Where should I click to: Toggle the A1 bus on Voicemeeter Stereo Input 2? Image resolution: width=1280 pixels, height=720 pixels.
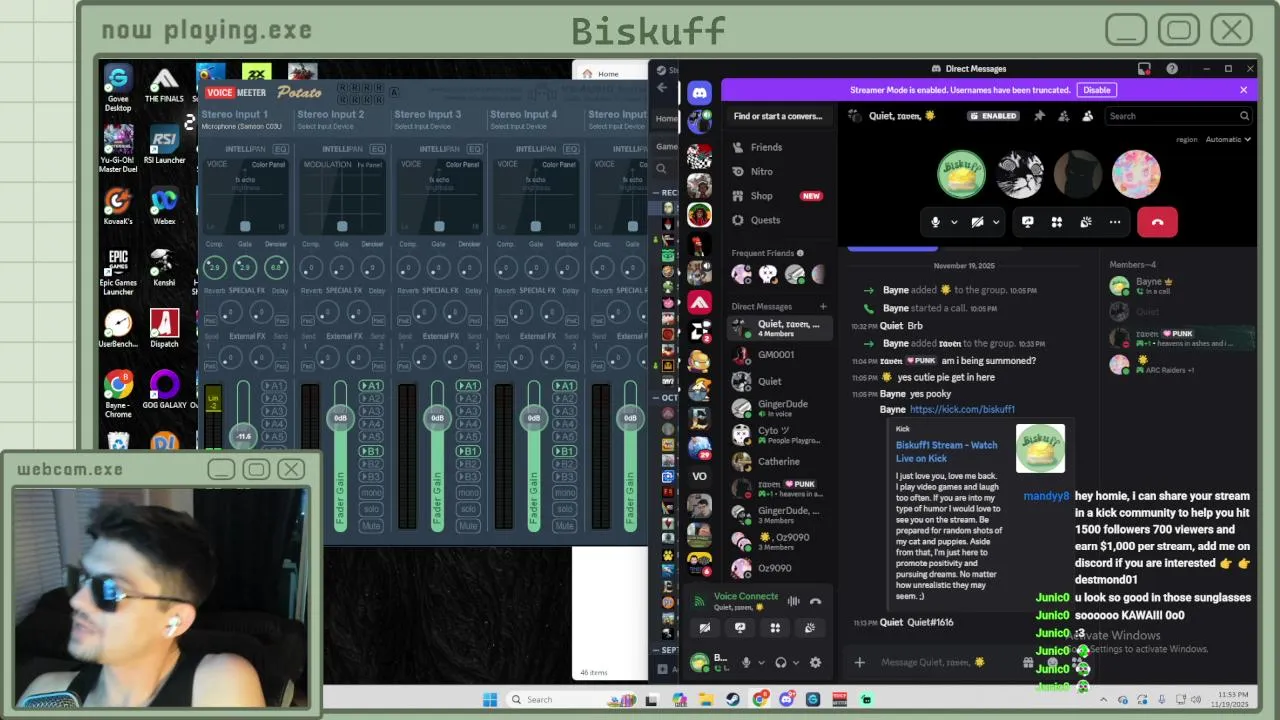coord(371,386)
